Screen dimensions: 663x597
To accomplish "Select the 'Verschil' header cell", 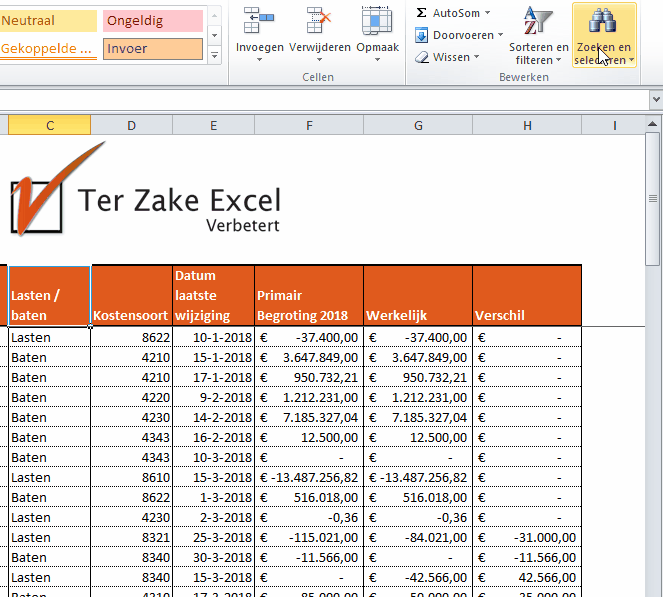I will click(x=527, y=296).
